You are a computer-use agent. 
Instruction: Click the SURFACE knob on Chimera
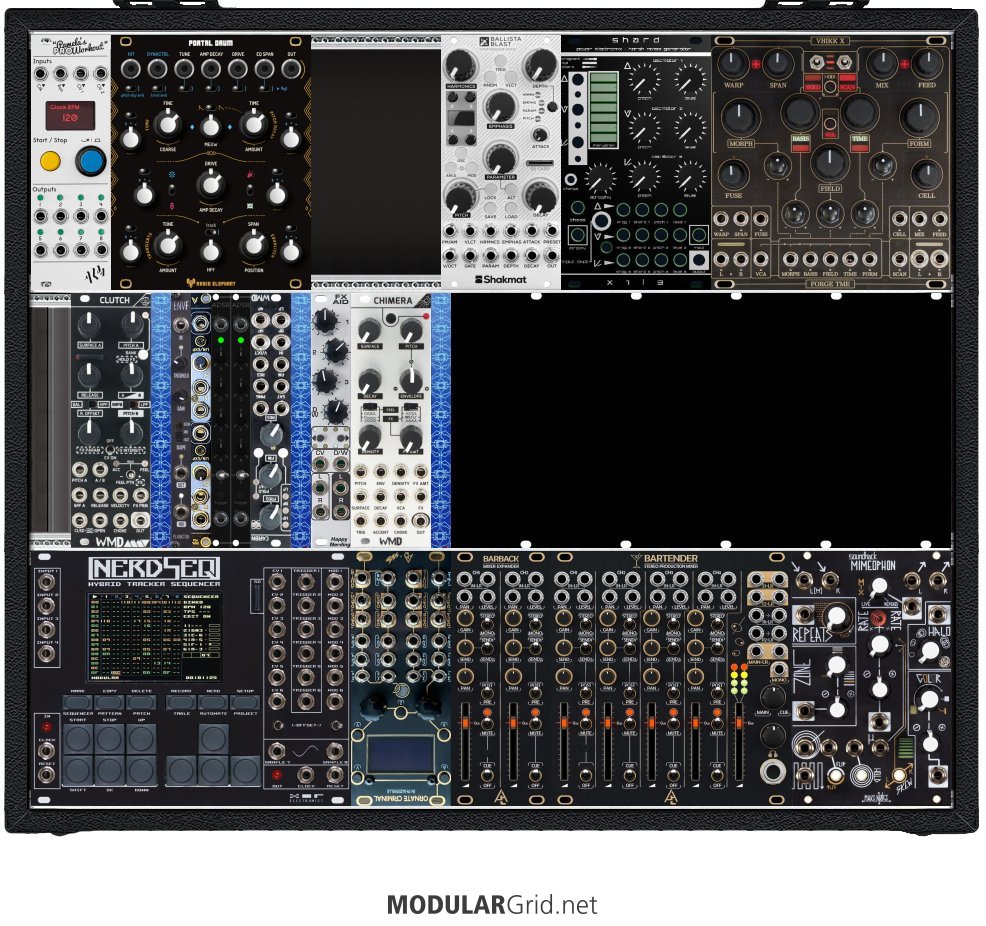point(370,329)
